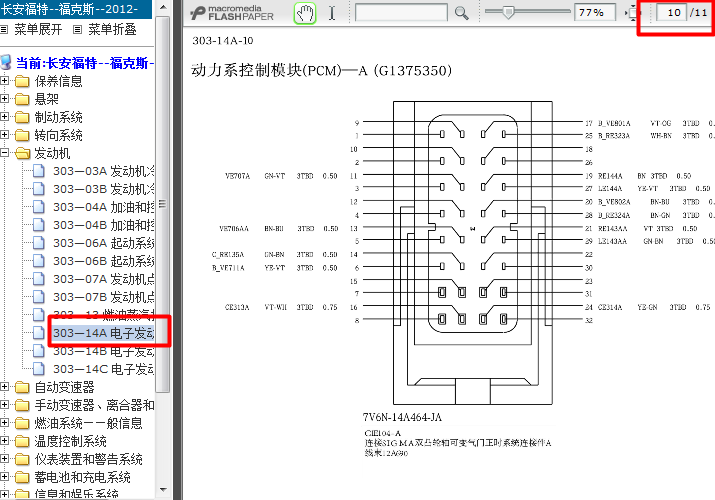Open 303—14C 电子发动 document
This screenshot has height=500, width=715.
[x=104, y=369]
